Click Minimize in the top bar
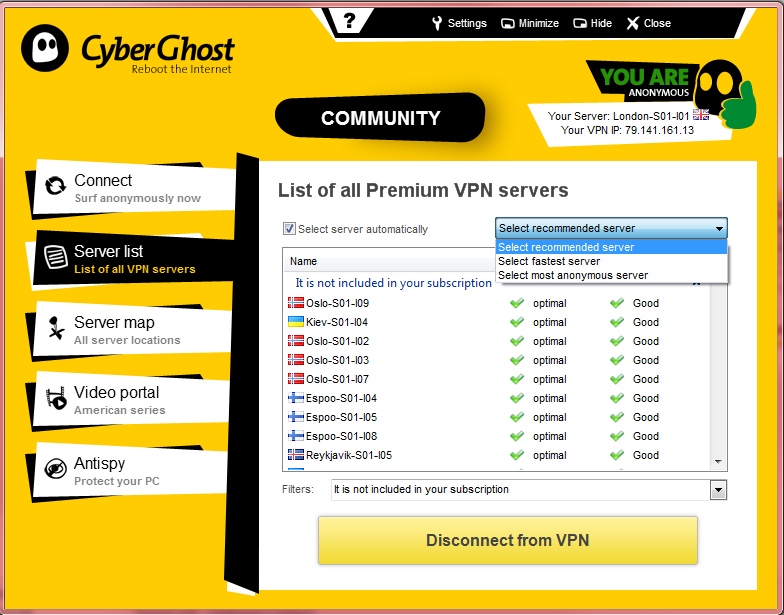The height and width of the screenshot is (615, 784). point(530,23)
